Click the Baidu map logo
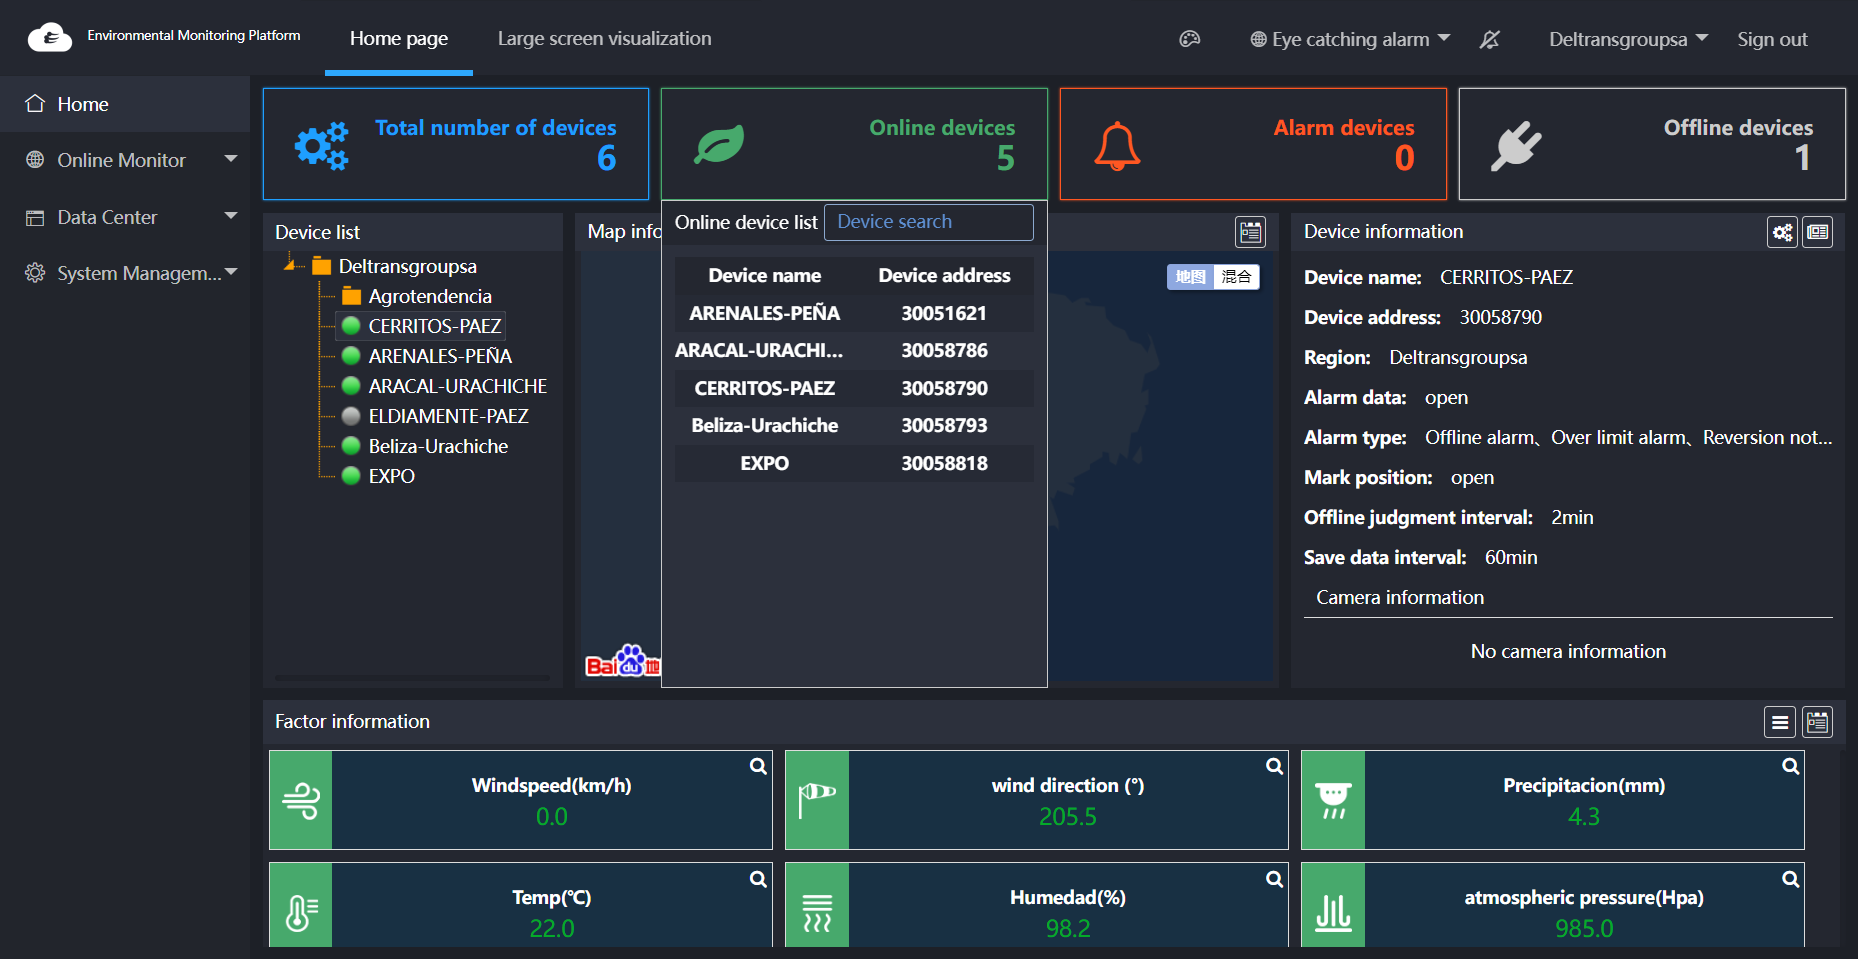This screenshot has height=959, width=1858. pos(623,661)
